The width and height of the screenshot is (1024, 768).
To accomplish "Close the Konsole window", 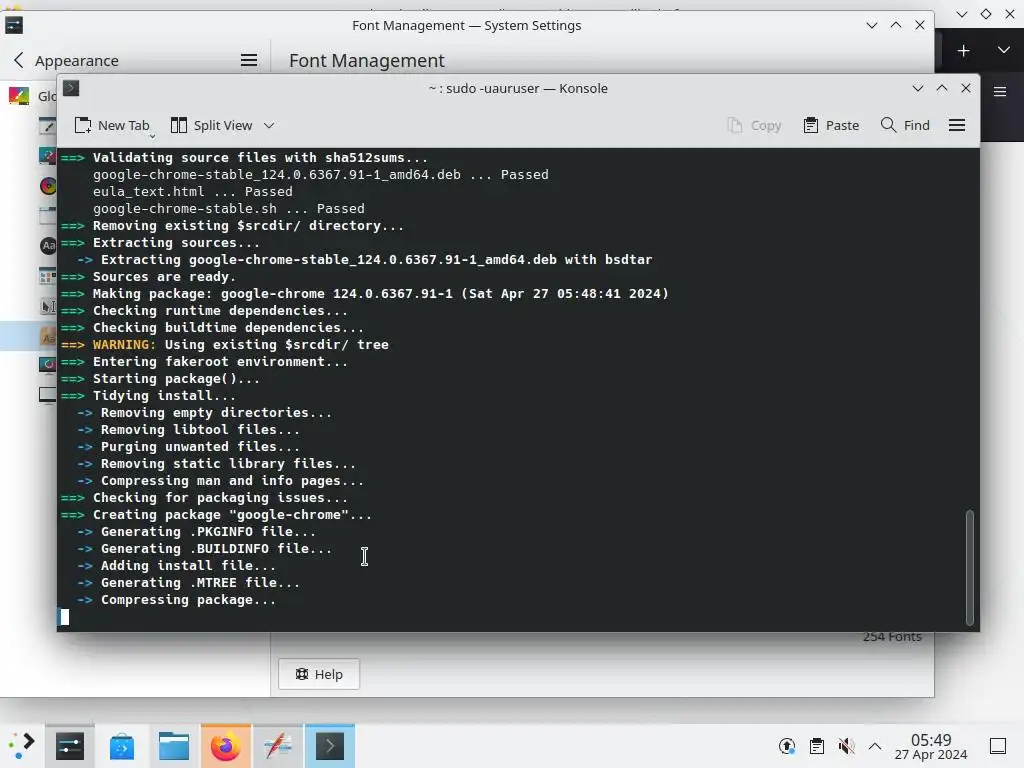I will click(x=966, y=88).
